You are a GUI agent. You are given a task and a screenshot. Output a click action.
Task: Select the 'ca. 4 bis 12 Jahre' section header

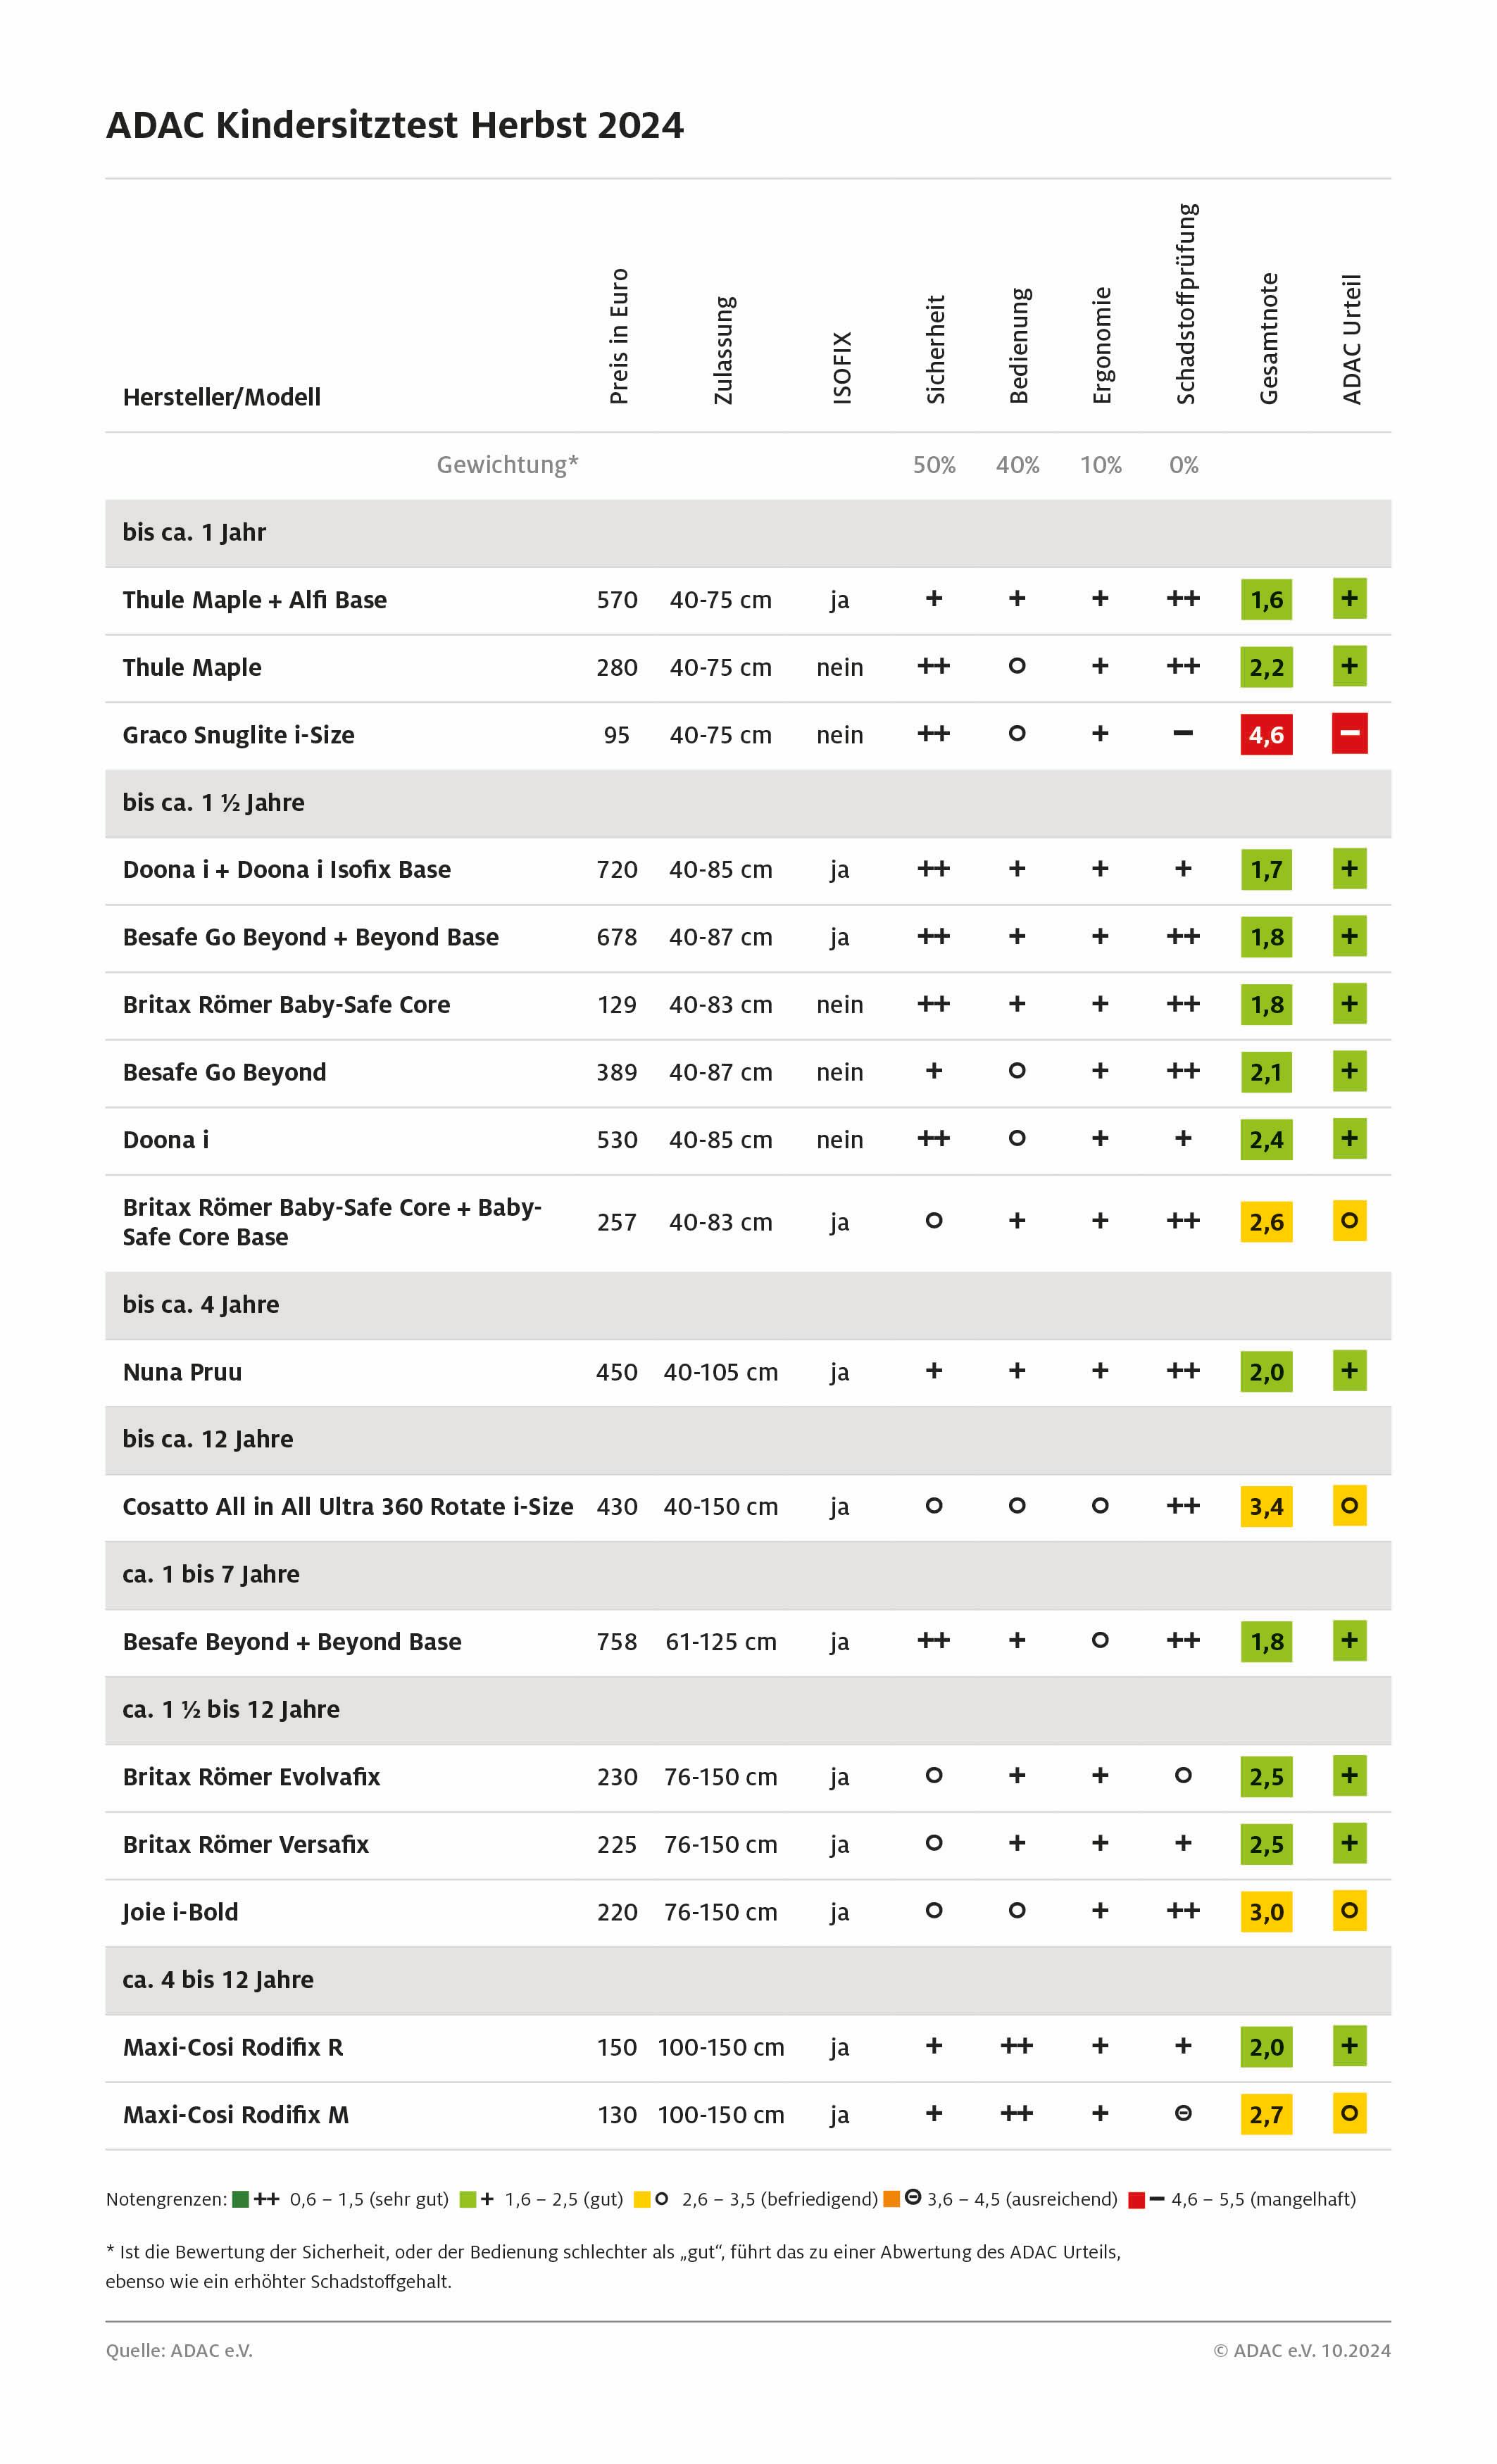click(x=748, y=1980)
